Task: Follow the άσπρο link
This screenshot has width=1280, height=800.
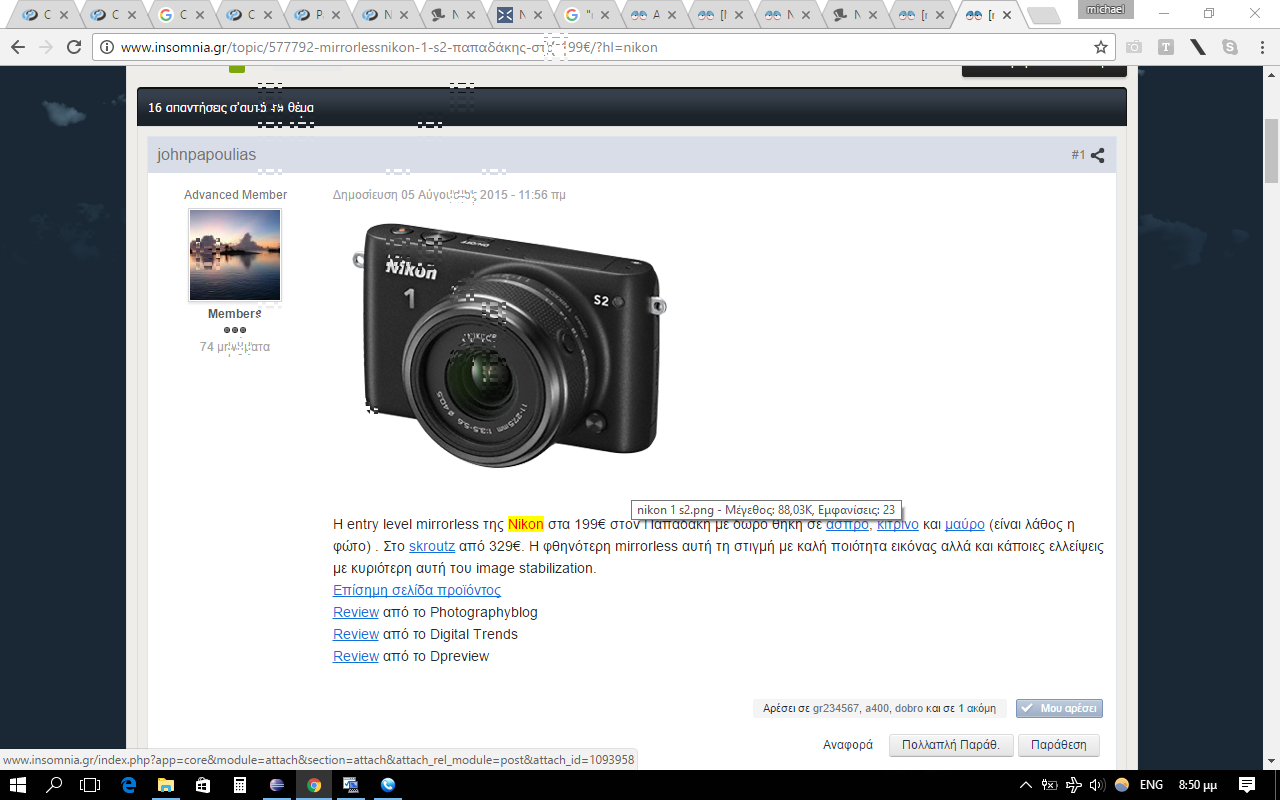Action: [847, 524]
